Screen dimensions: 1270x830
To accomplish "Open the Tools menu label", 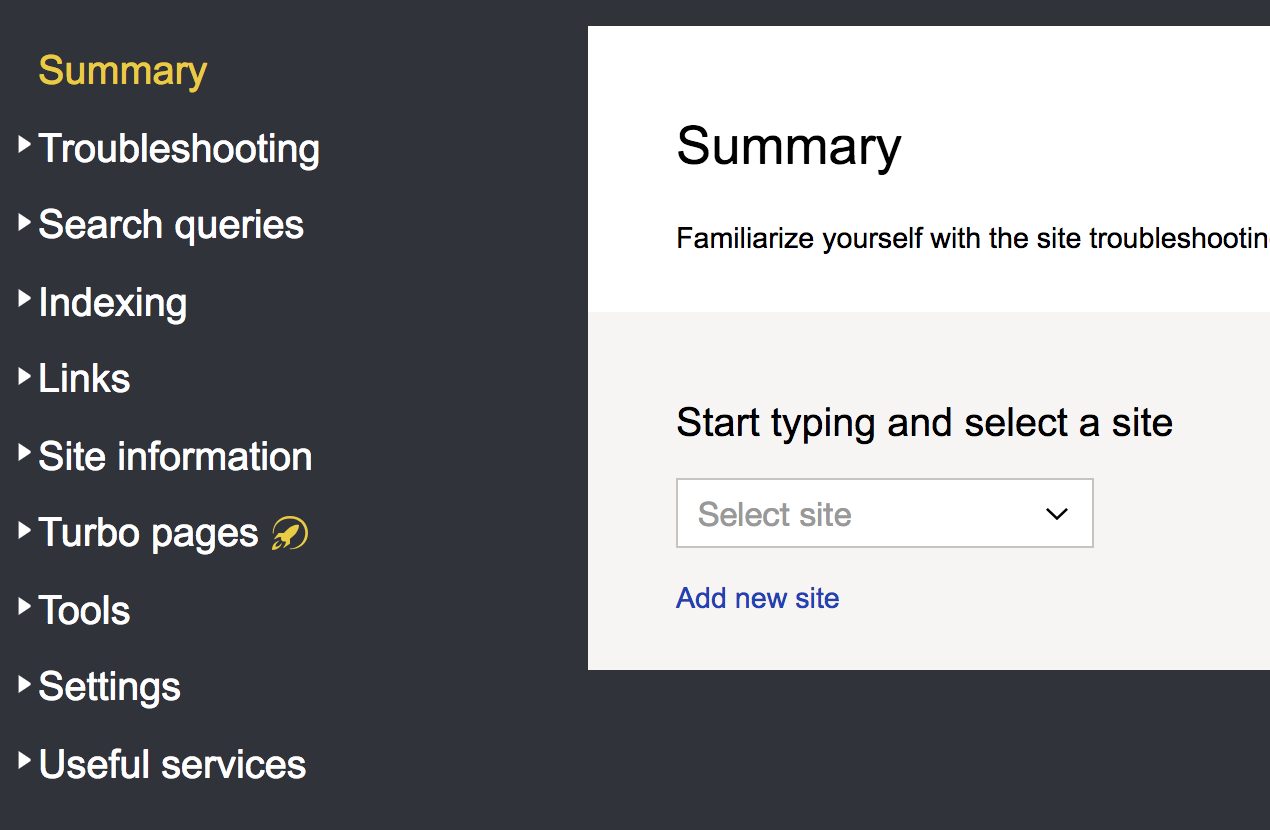I will (x=84, y=611).
